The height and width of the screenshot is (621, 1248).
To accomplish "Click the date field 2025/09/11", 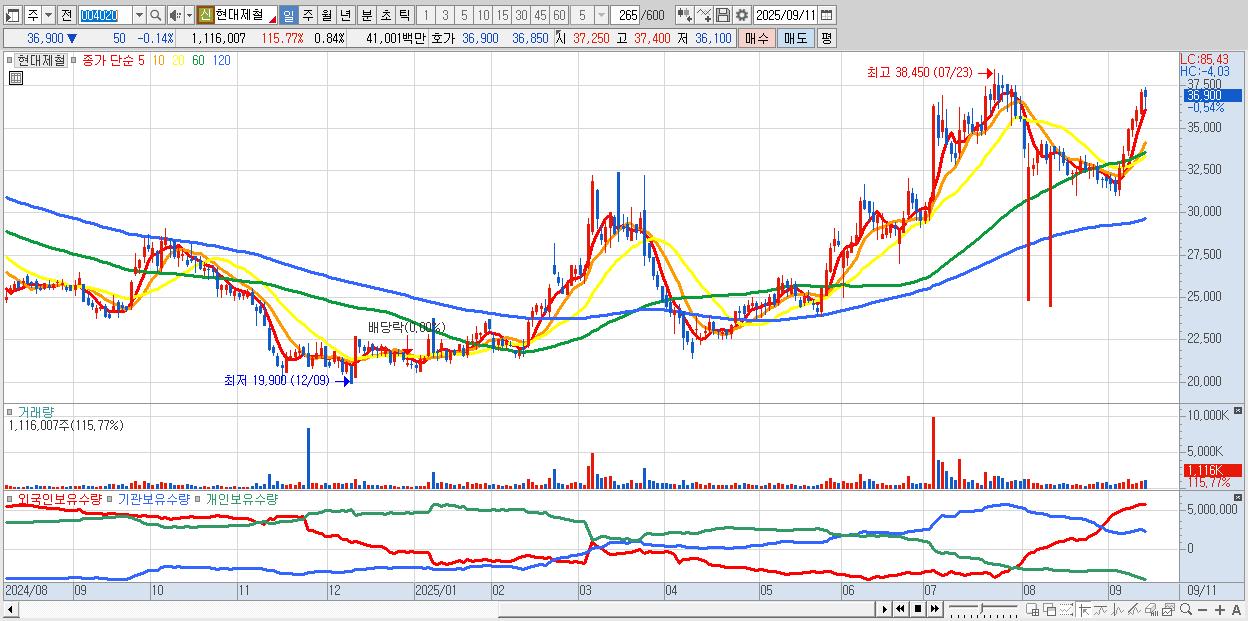I will pos(786,15).
